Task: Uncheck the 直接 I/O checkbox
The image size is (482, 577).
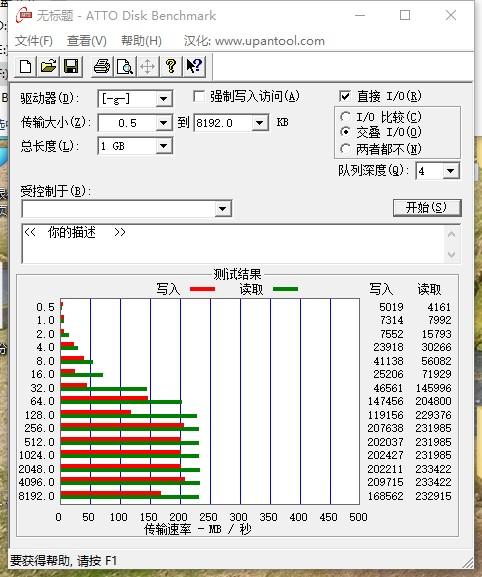Action: point(345,96)
